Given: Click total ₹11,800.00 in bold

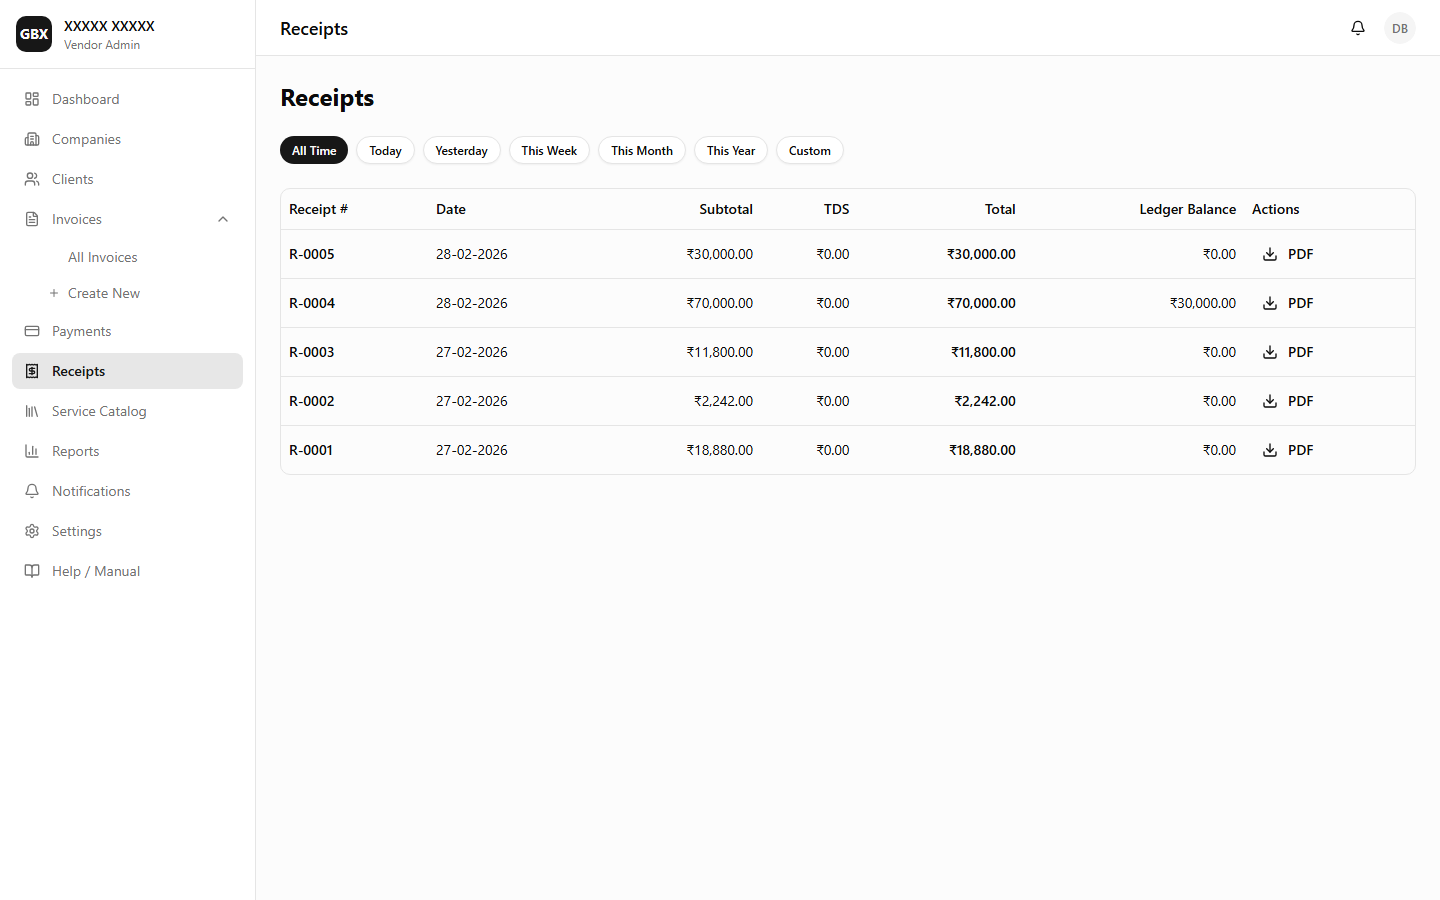Looking at the screenshot, I should [983, 352].
